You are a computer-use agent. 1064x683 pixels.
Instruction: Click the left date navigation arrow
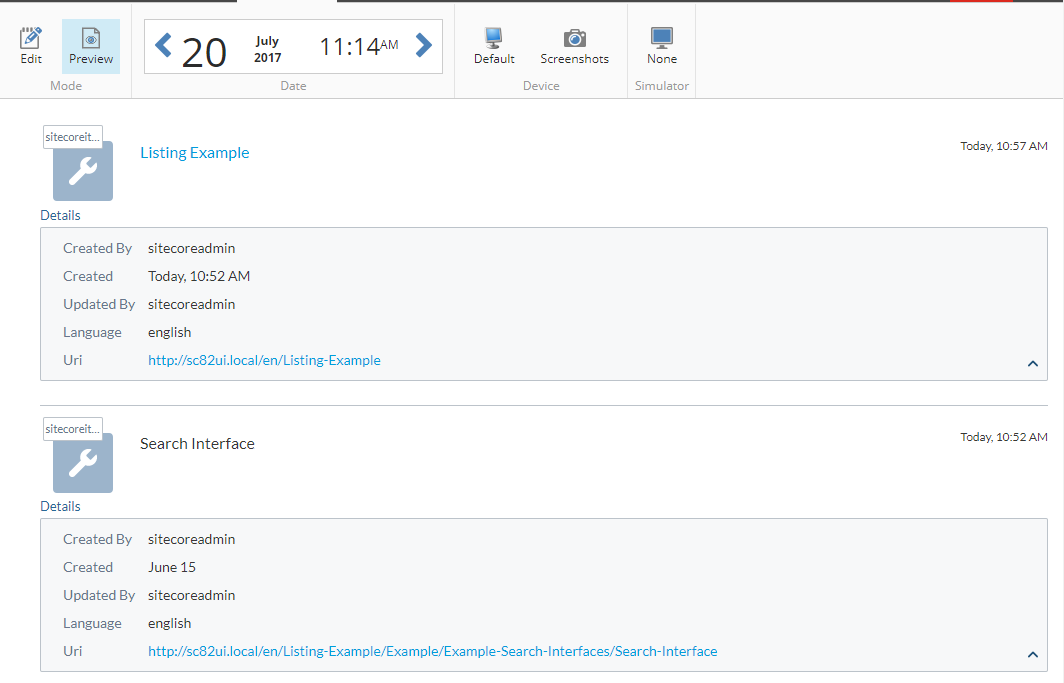(163, 44)
